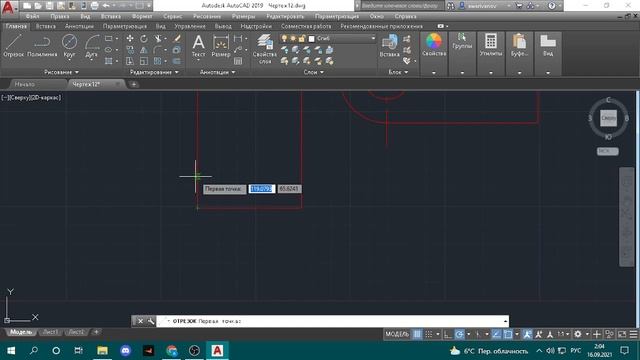Image resolution: width=640 pixels, height=360 pixels.
Task: Click the Array tool icon
Action: [158, 61]
